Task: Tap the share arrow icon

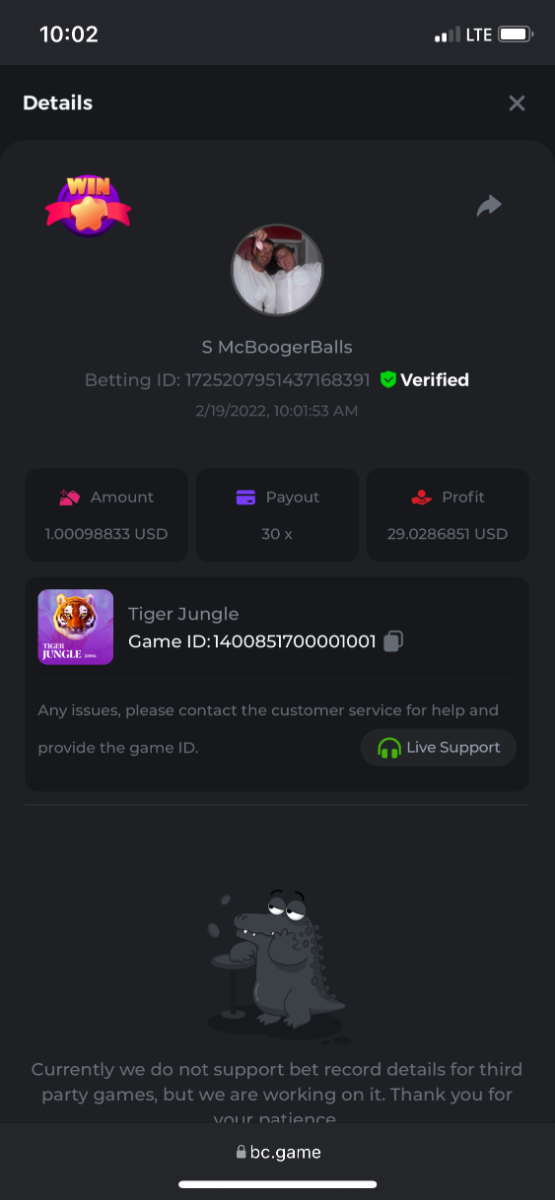Action: tap(488, 206)
